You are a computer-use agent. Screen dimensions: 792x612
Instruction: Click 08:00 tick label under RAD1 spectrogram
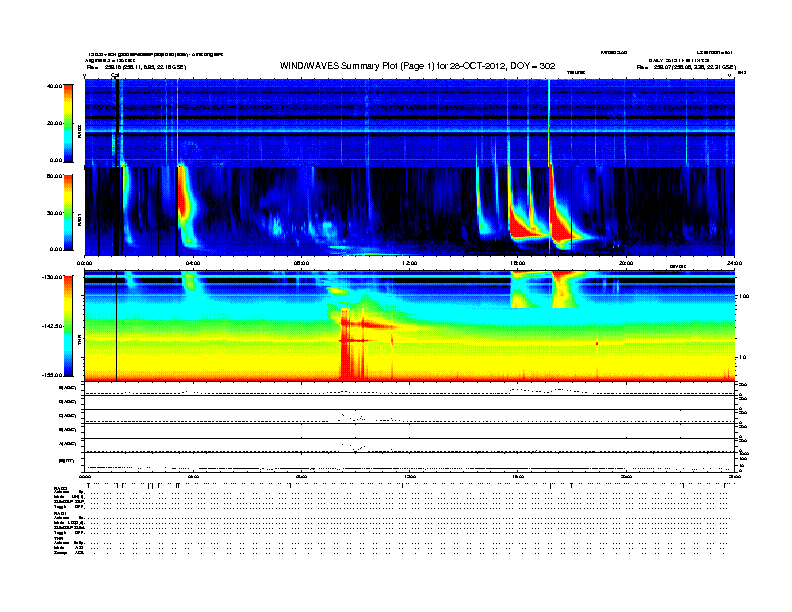[302, 263]
